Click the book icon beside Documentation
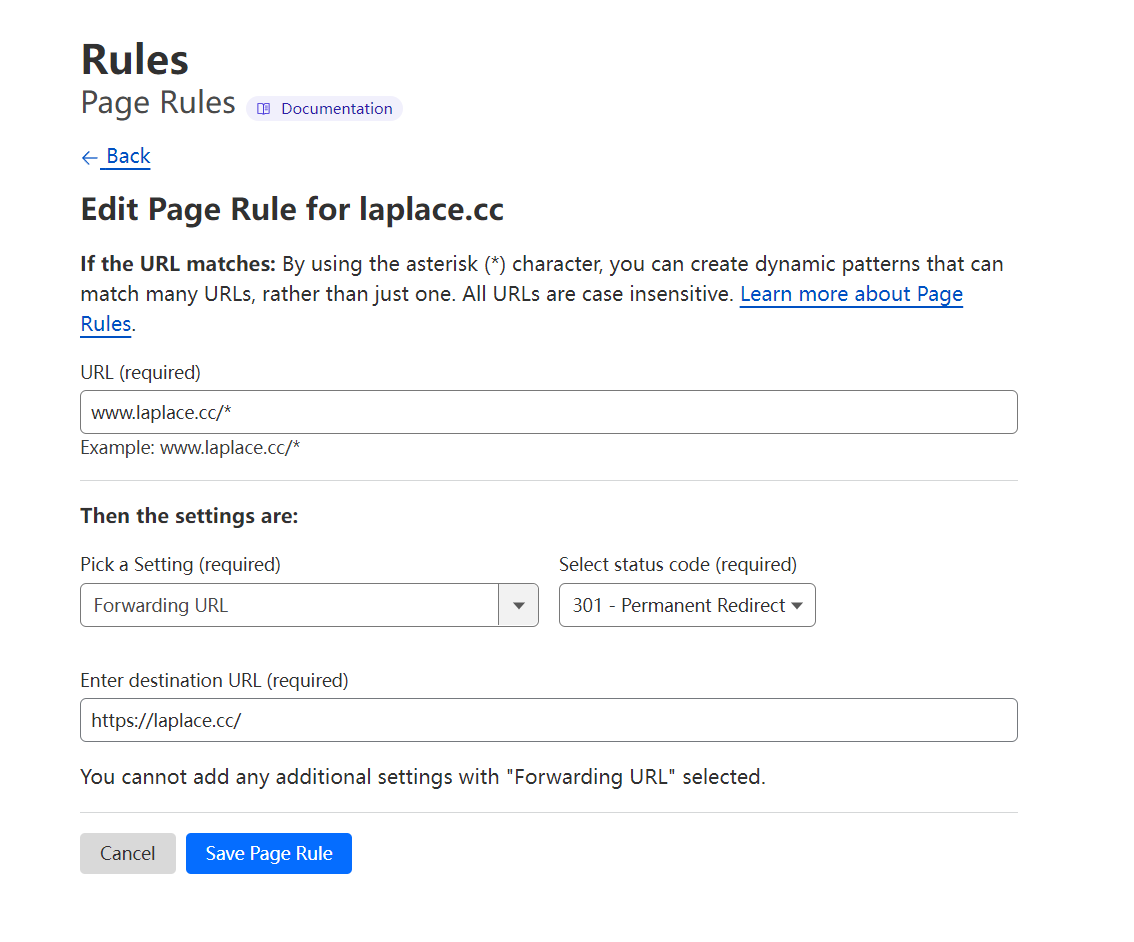The width and height of the screenshot is (1134, 942). click(264, 109)
